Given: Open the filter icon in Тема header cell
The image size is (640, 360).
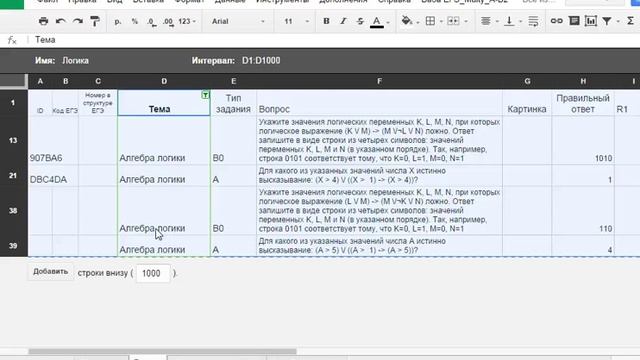Looking at the screenshot, I should tap(205, 95).
